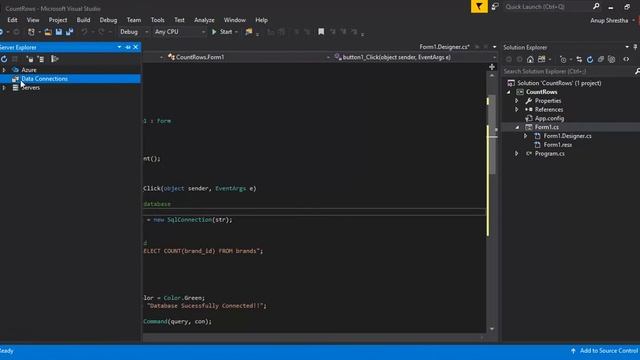Click Connect to Database icon in Server Explorer
640x360 pixels.
30,59
